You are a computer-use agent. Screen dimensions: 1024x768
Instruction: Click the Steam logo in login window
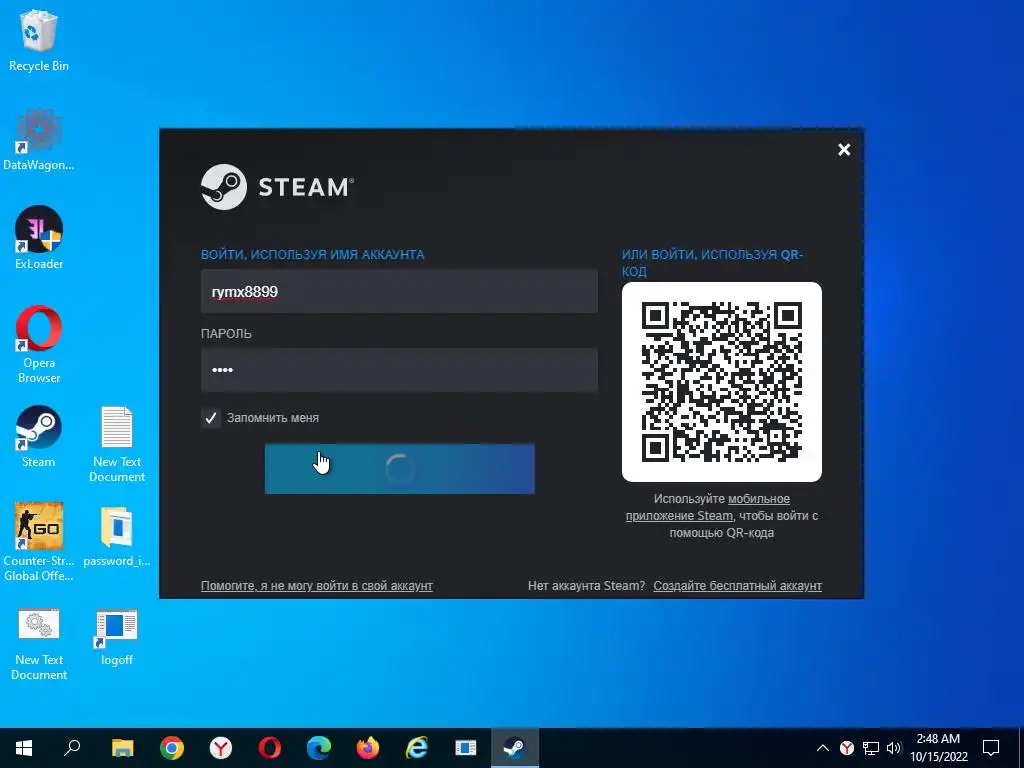[278, 187]
